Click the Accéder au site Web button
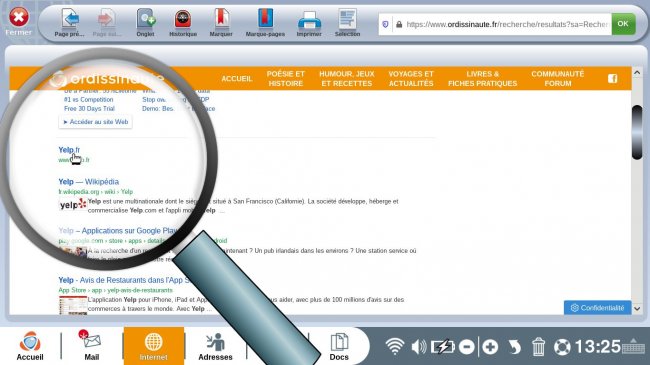 (x=95, y=122)
